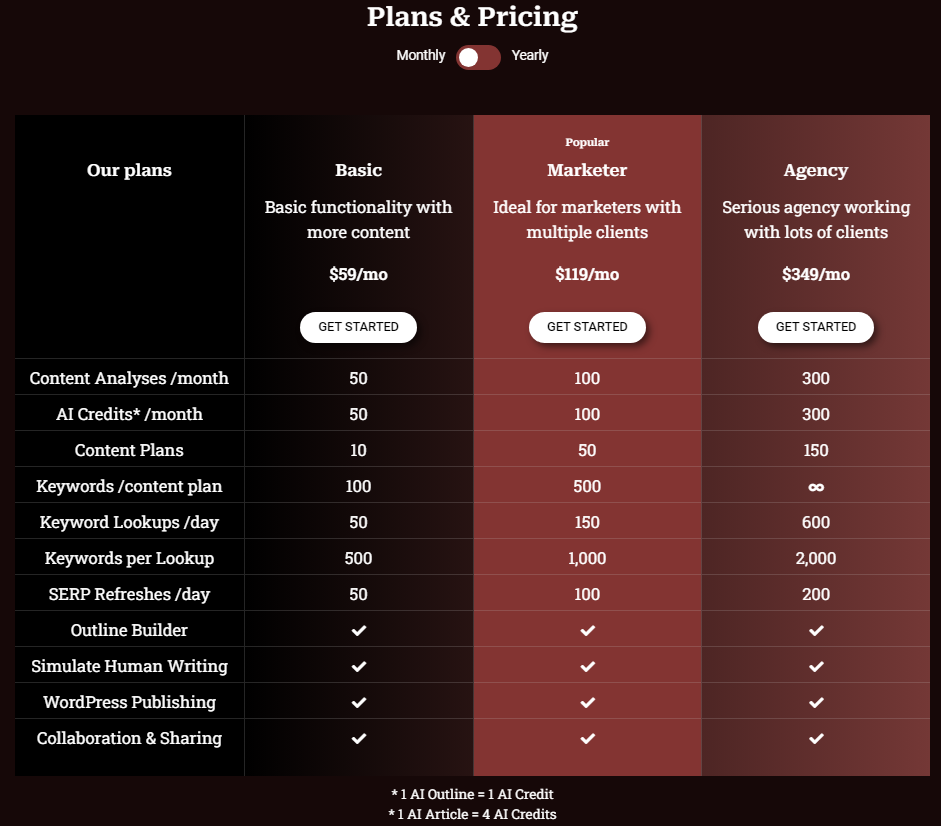Click the Marketer plan heading

[x=587, y=170]
